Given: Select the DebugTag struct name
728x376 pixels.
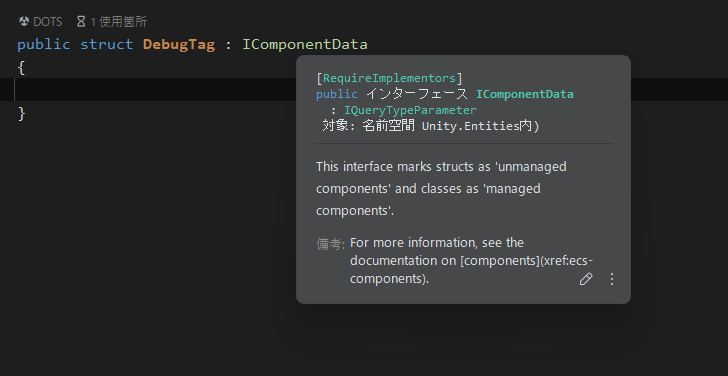Looking at the screenshot, I should tap(179, 45).
